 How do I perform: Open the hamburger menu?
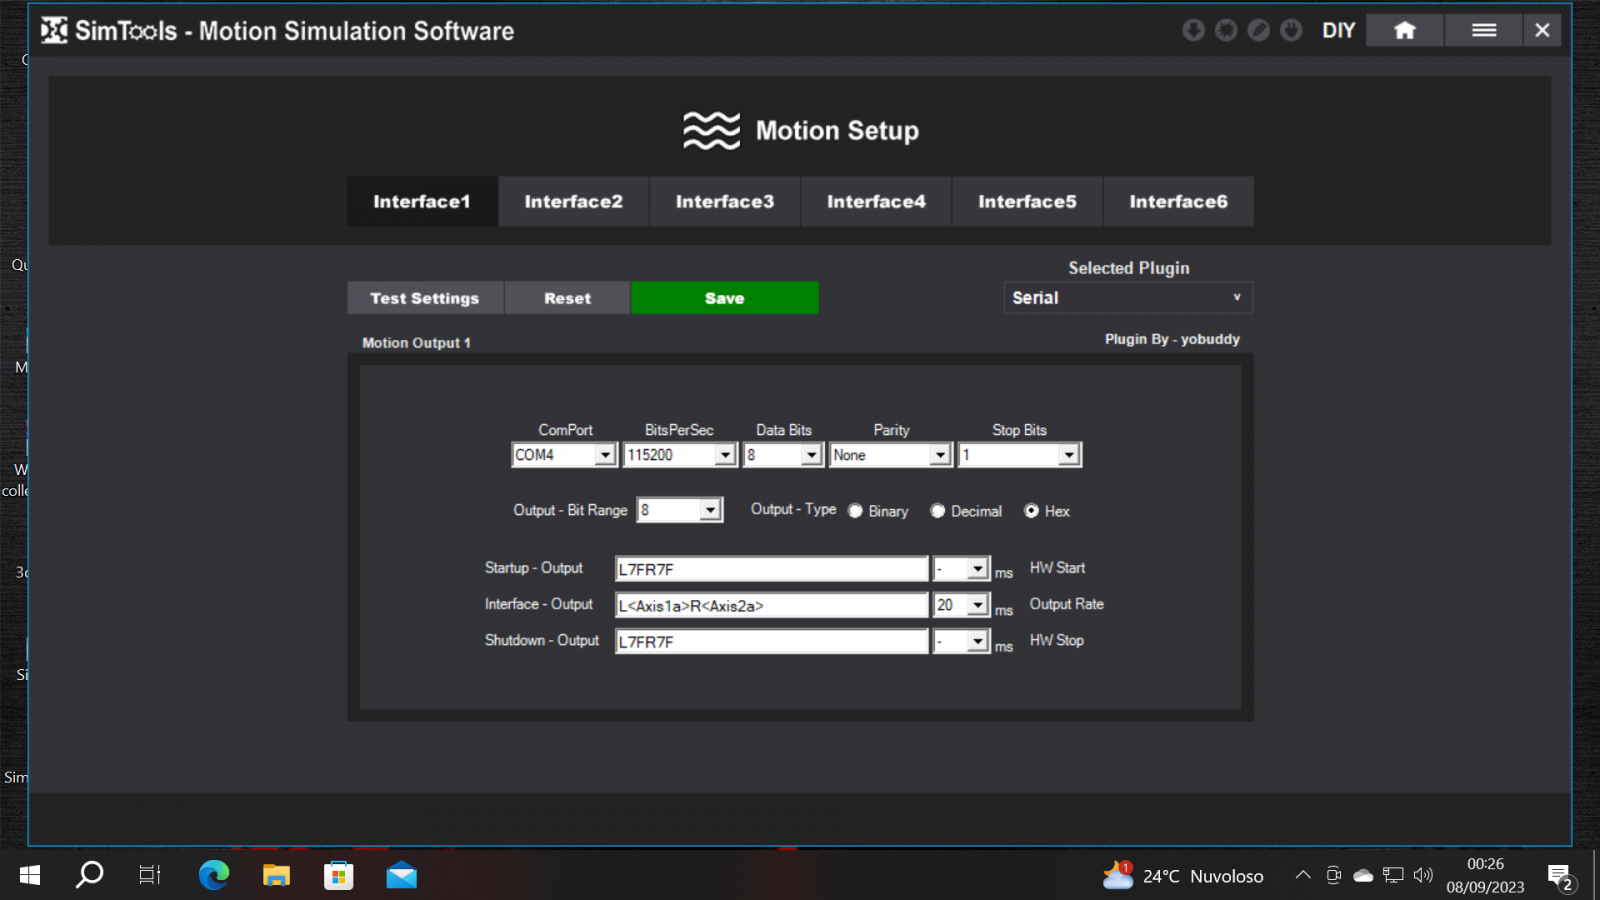1484,30
